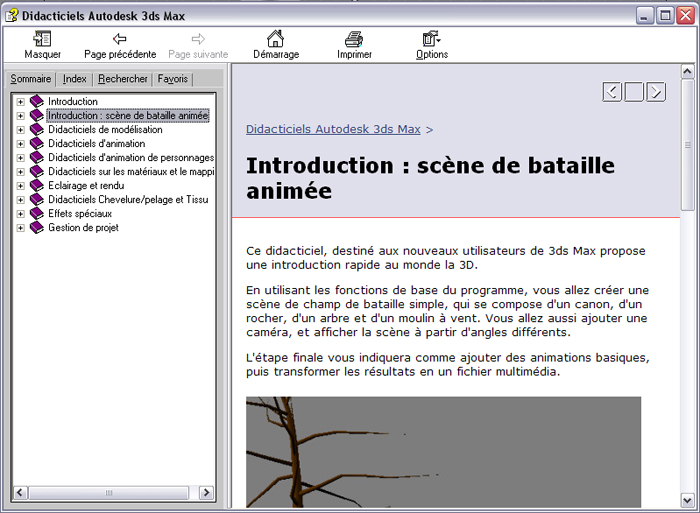
Task: Click book icon of Didacticiels de modélisation
Action: [x=37, y=129]
